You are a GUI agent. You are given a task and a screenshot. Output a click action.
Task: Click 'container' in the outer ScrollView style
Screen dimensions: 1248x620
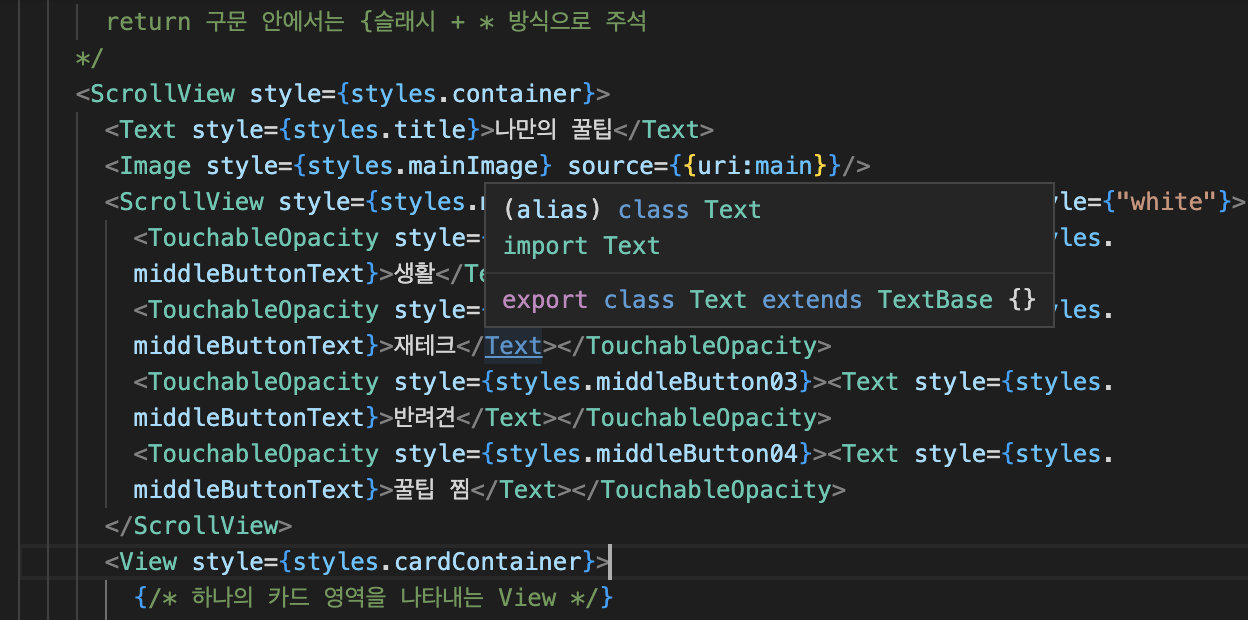(x=516, y=93)
